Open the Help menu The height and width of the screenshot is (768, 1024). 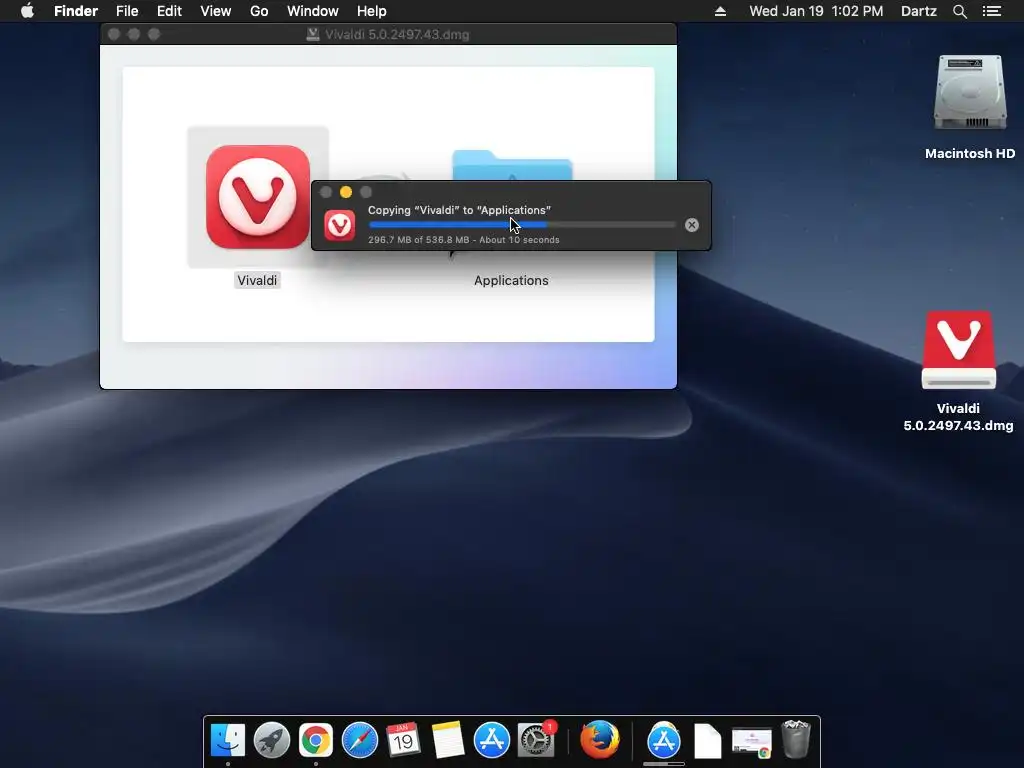point(372,11)
